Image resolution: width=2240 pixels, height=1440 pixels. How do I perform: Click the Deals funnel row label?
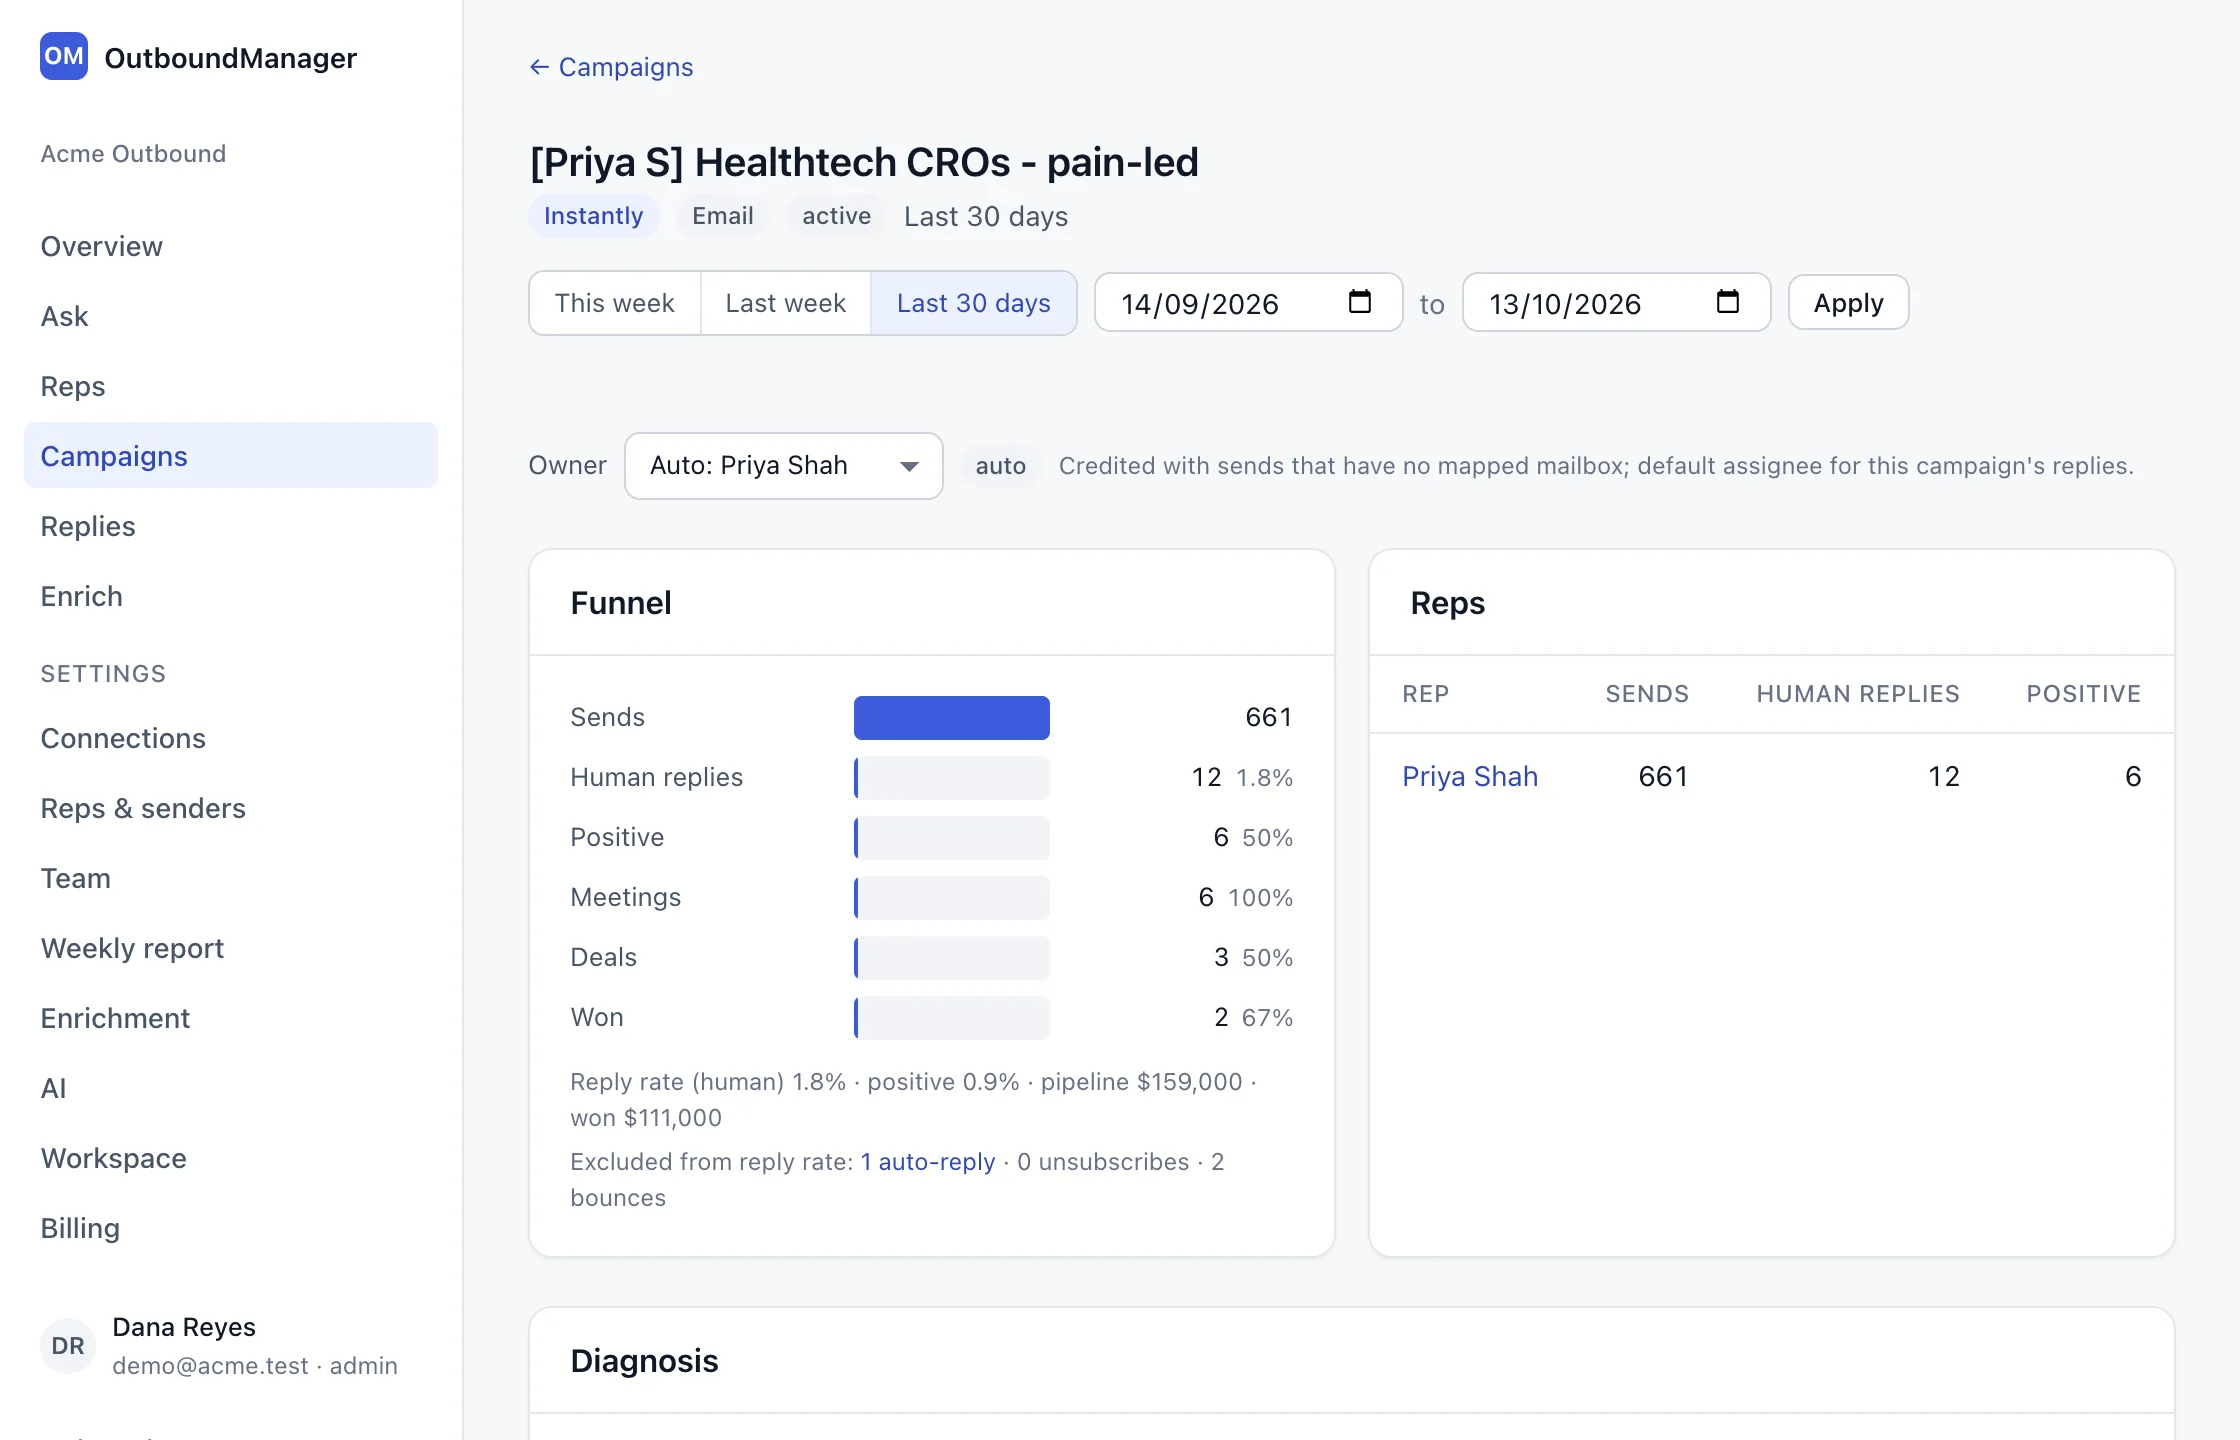(x=604, y=958)
